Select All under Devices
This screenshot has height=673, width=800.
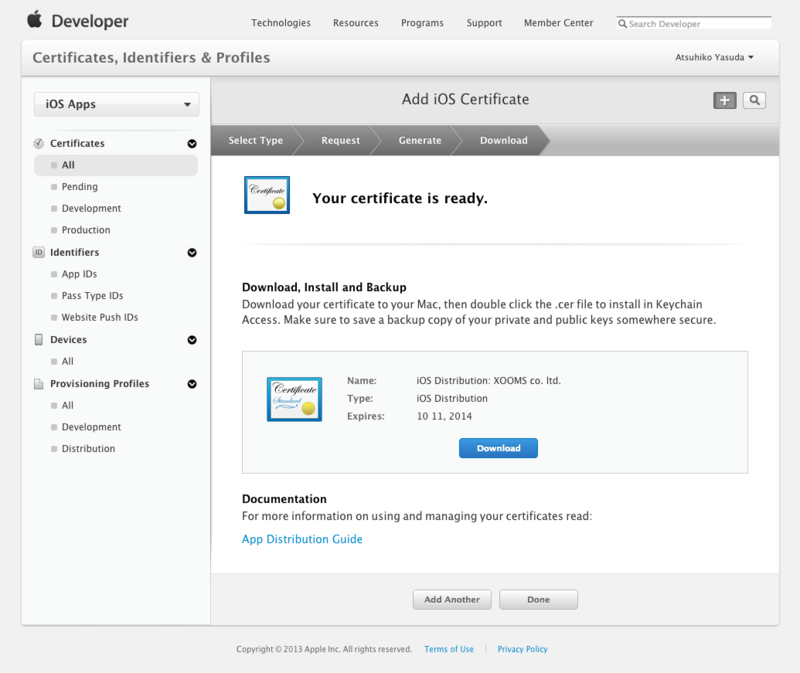pos(67,361)
